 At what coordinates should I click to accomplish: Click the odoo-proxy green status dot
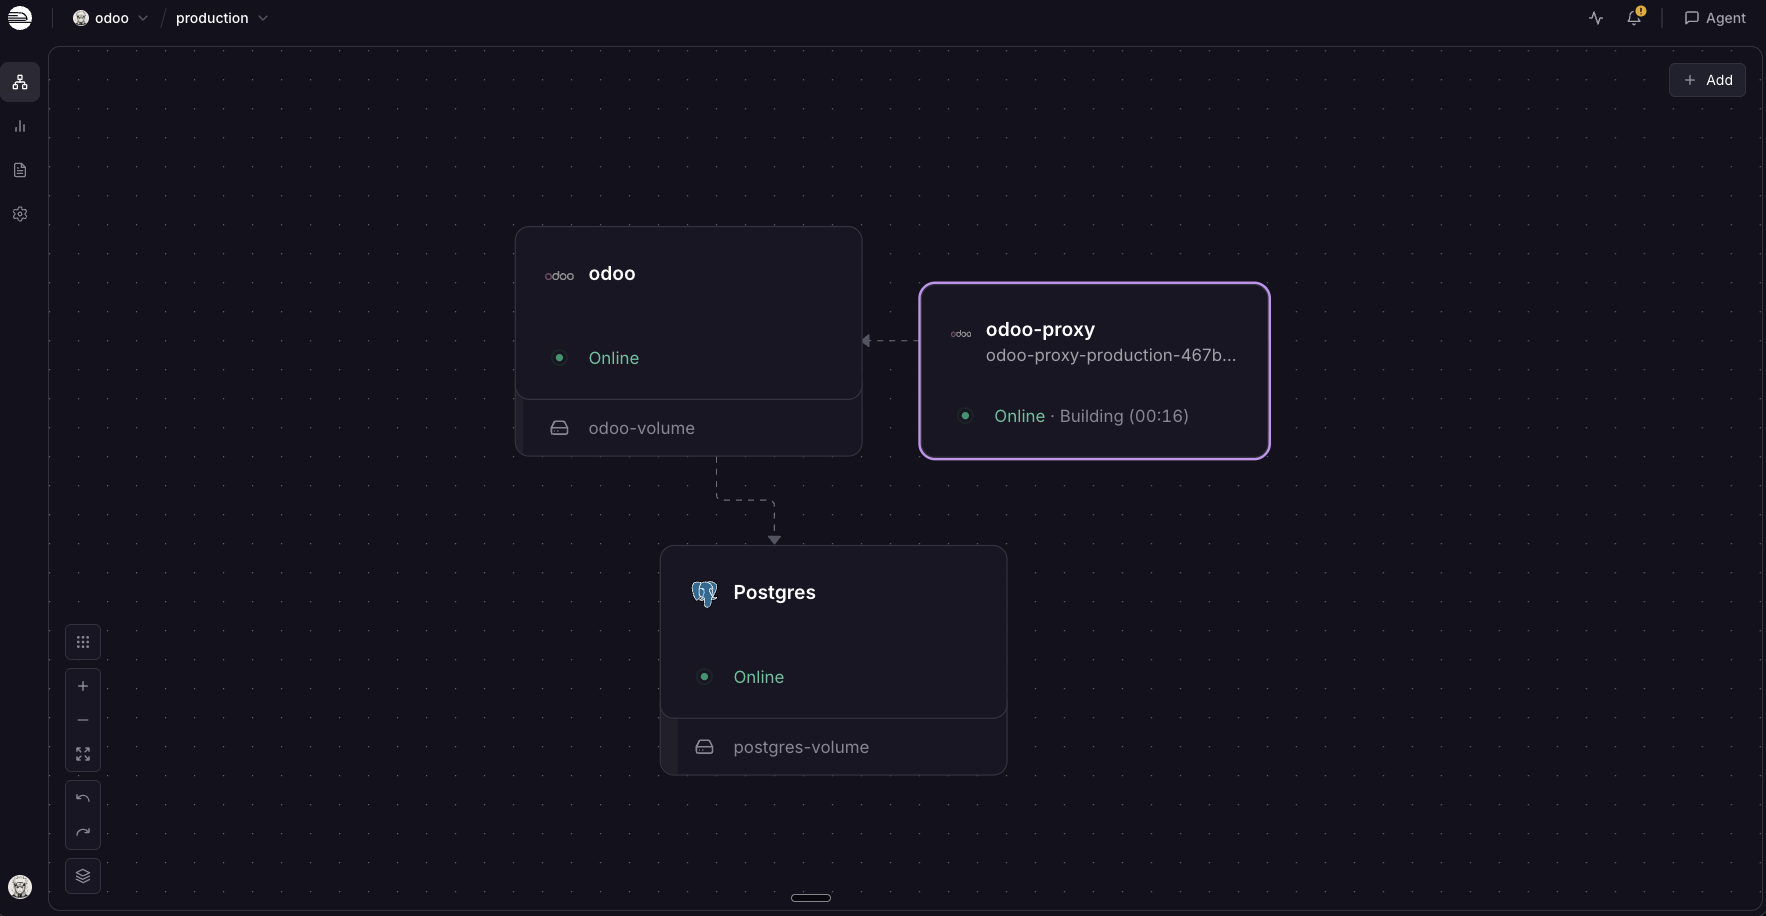[x=965, y=416]
